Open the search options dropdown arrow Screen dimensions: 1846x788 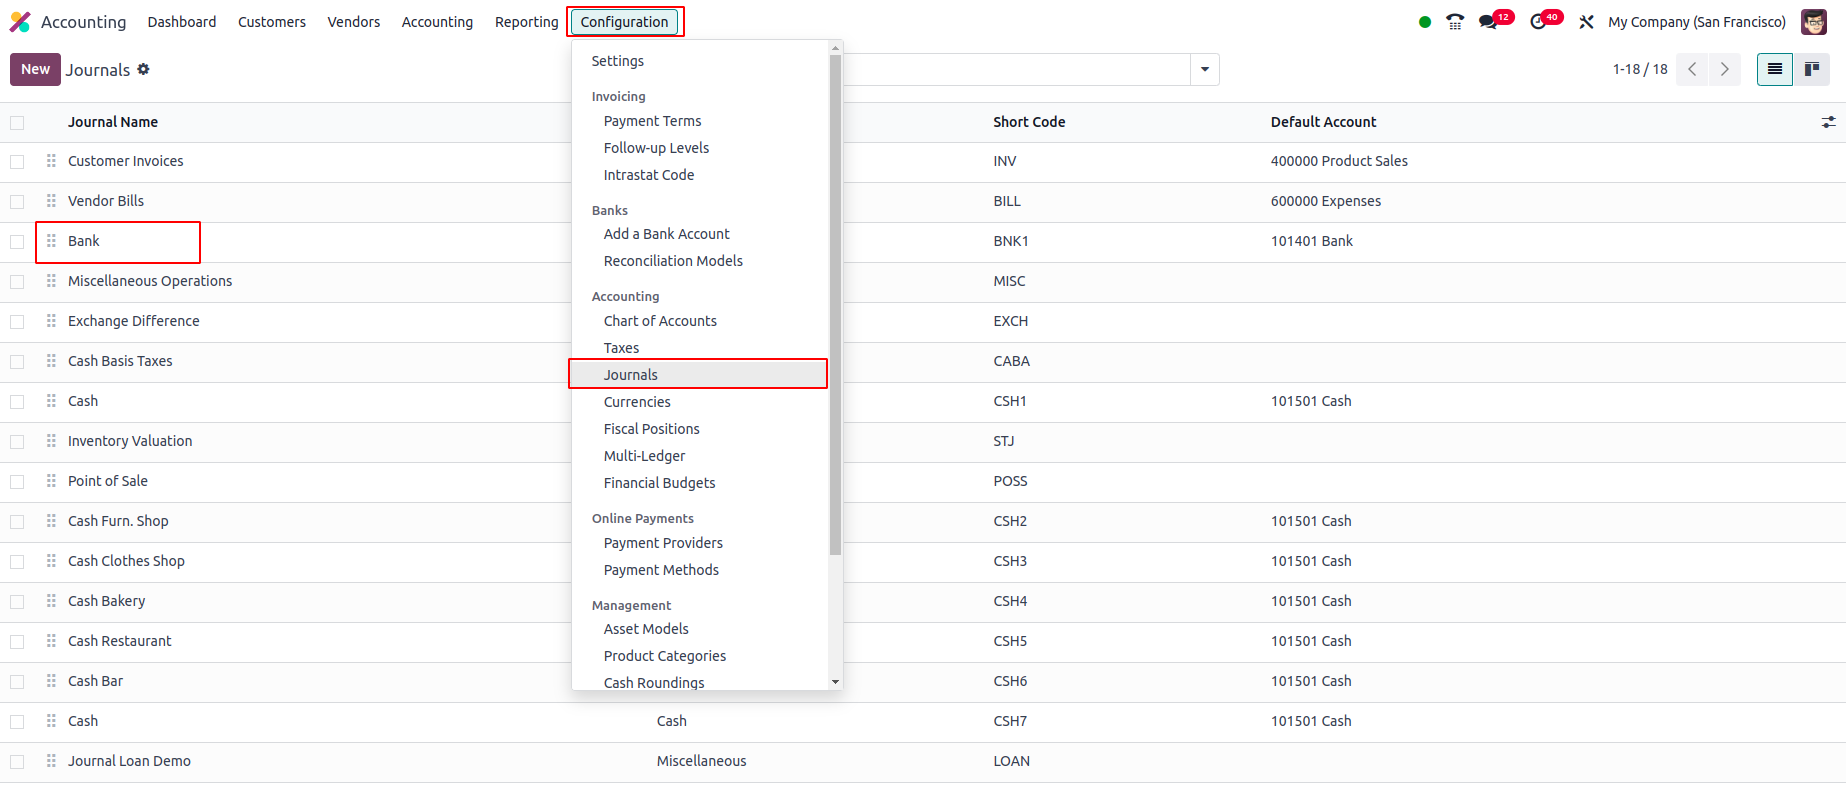(x=1205, y=69)
